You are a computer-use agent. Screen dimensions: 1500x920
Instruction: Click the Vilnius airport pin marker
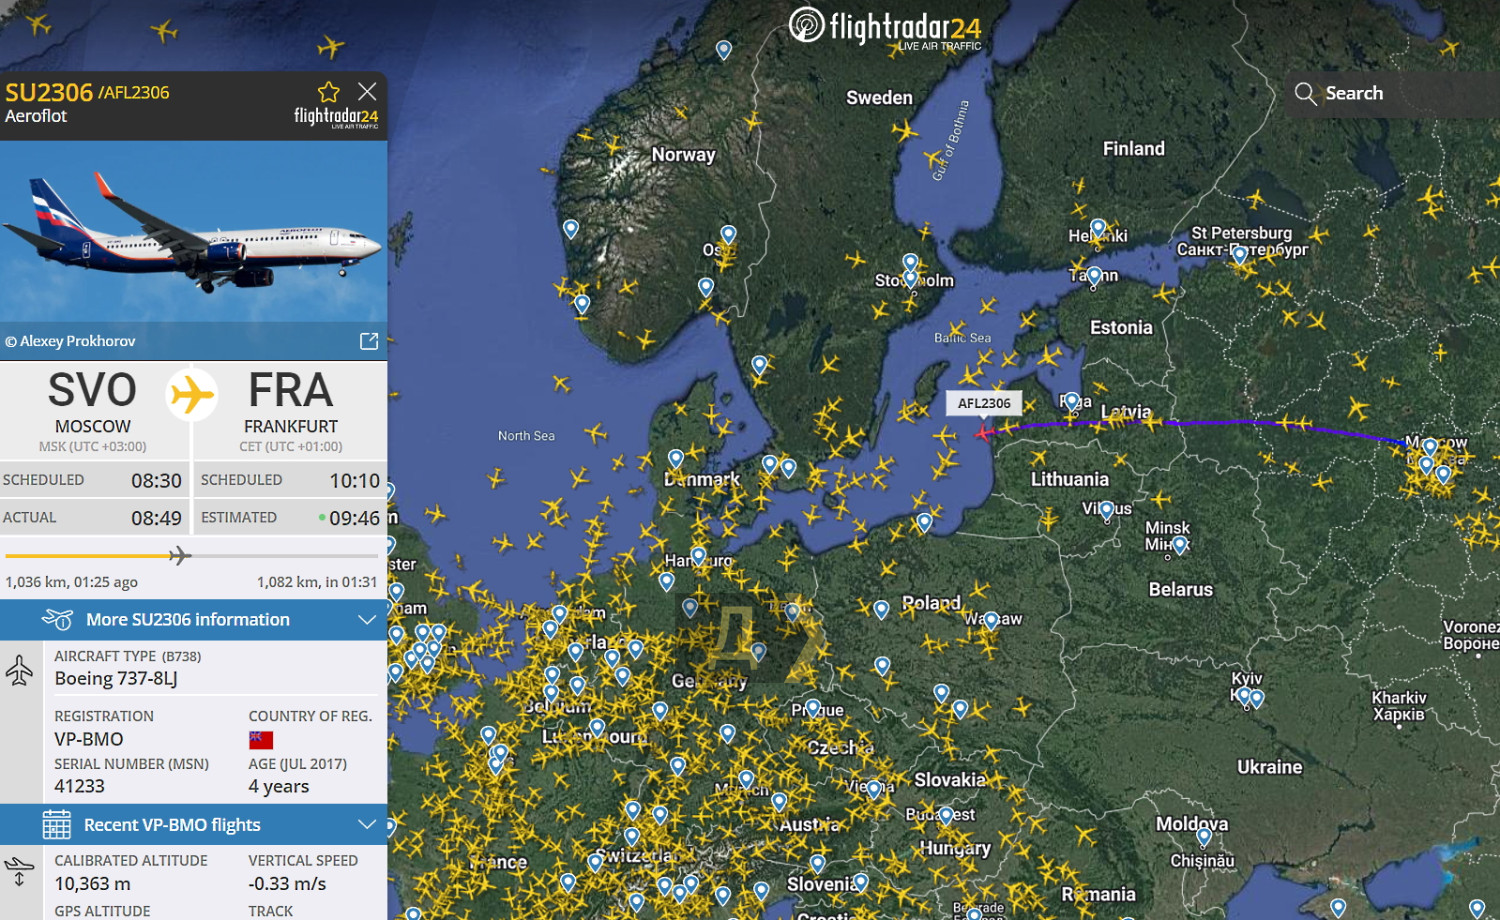1106,511
